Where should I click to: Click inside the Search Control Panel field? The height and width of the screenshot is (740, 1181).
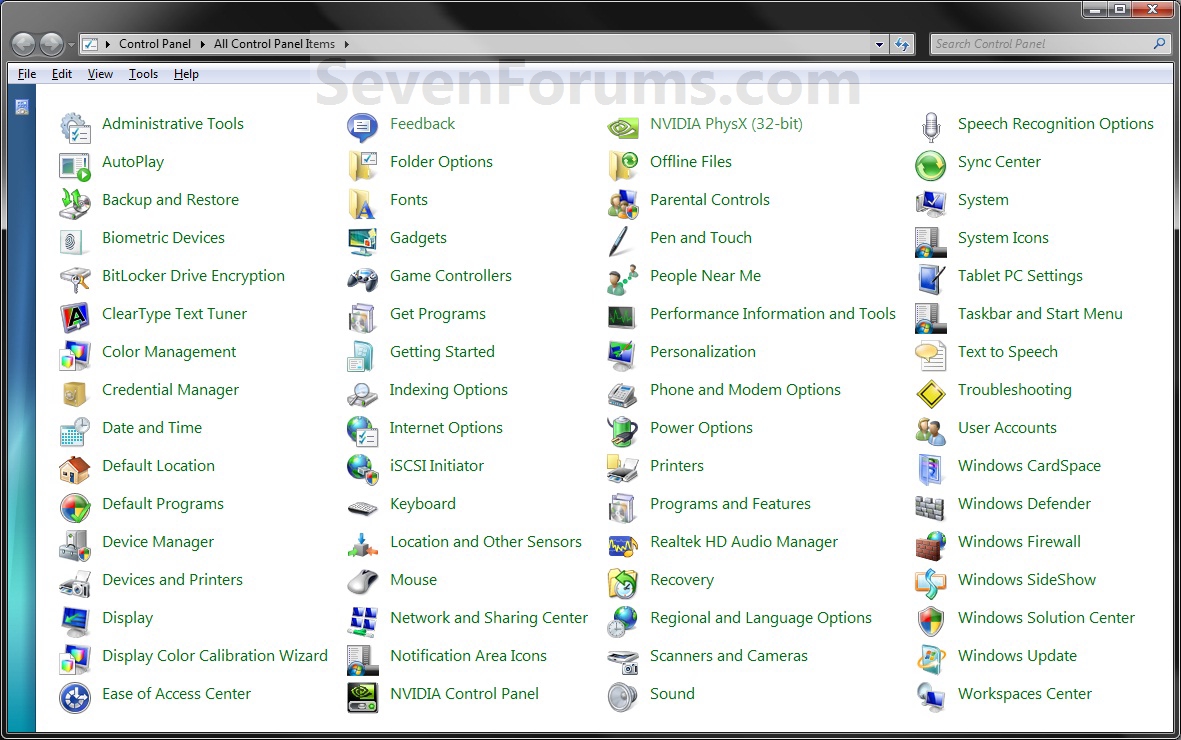(1040, 43)
